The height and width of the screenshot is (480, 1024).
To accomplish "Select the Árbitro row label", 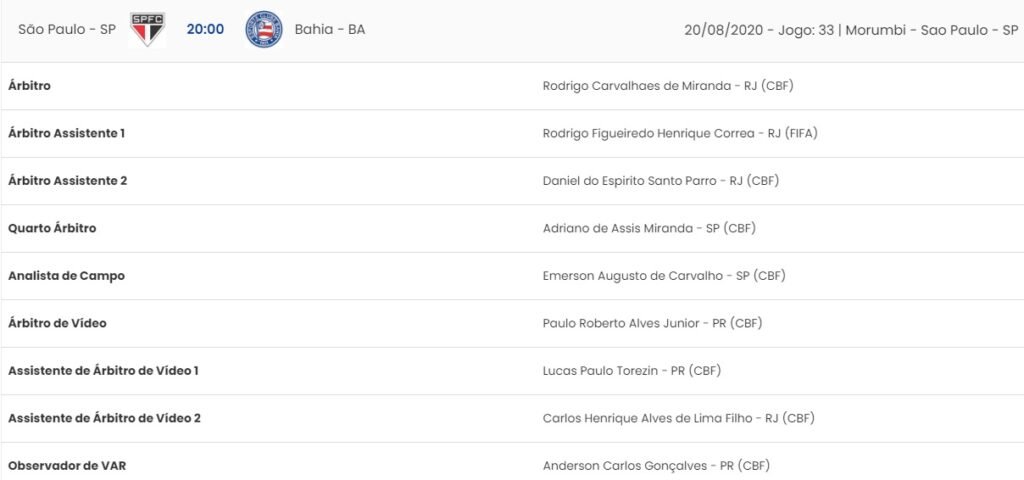I will [29, 86].
